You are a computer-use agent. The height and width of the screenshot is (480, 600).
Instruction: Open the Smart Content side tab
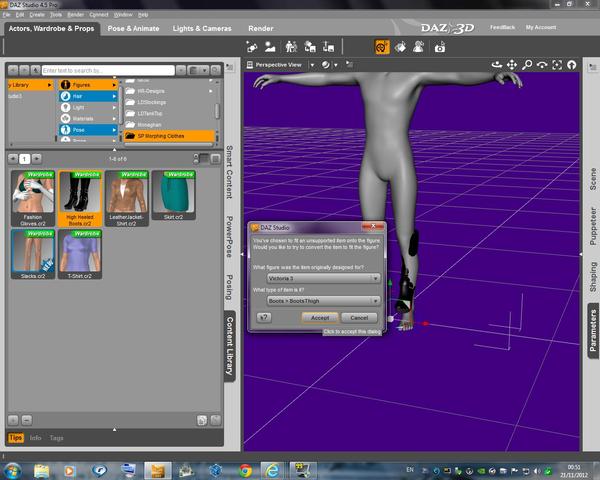229,172
